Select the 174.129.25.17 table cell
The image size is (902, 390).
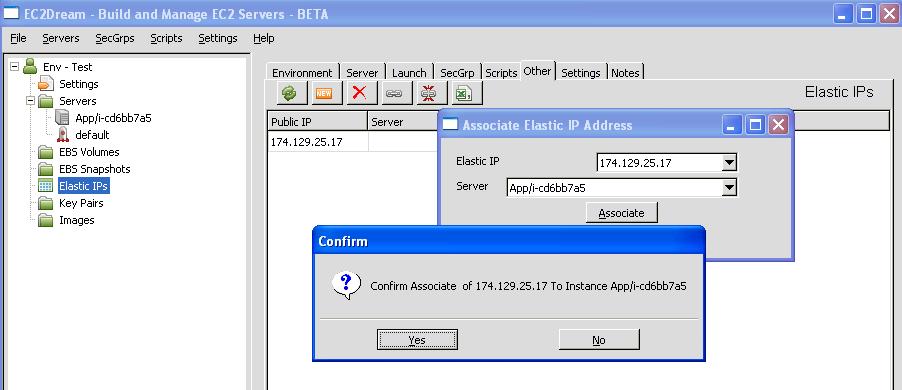coord(318,142)
